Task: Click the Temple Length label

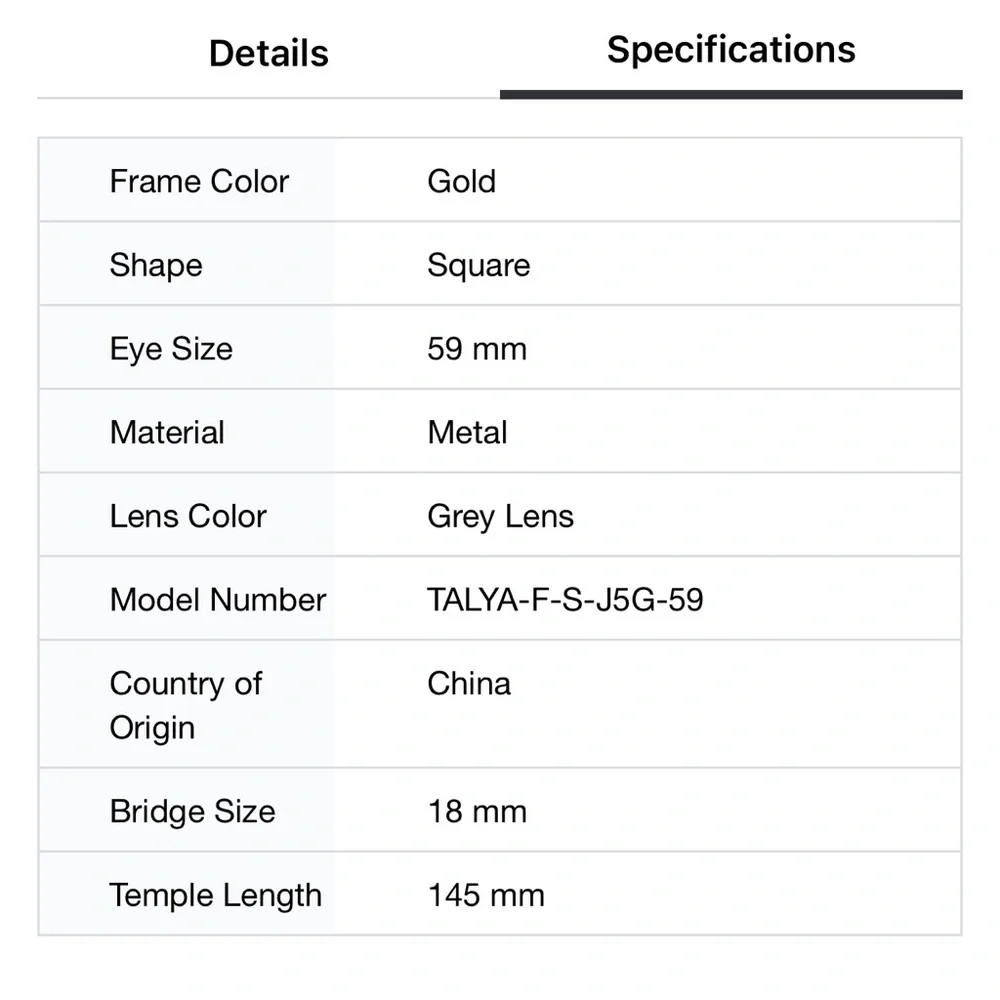Action: (216, 895)
